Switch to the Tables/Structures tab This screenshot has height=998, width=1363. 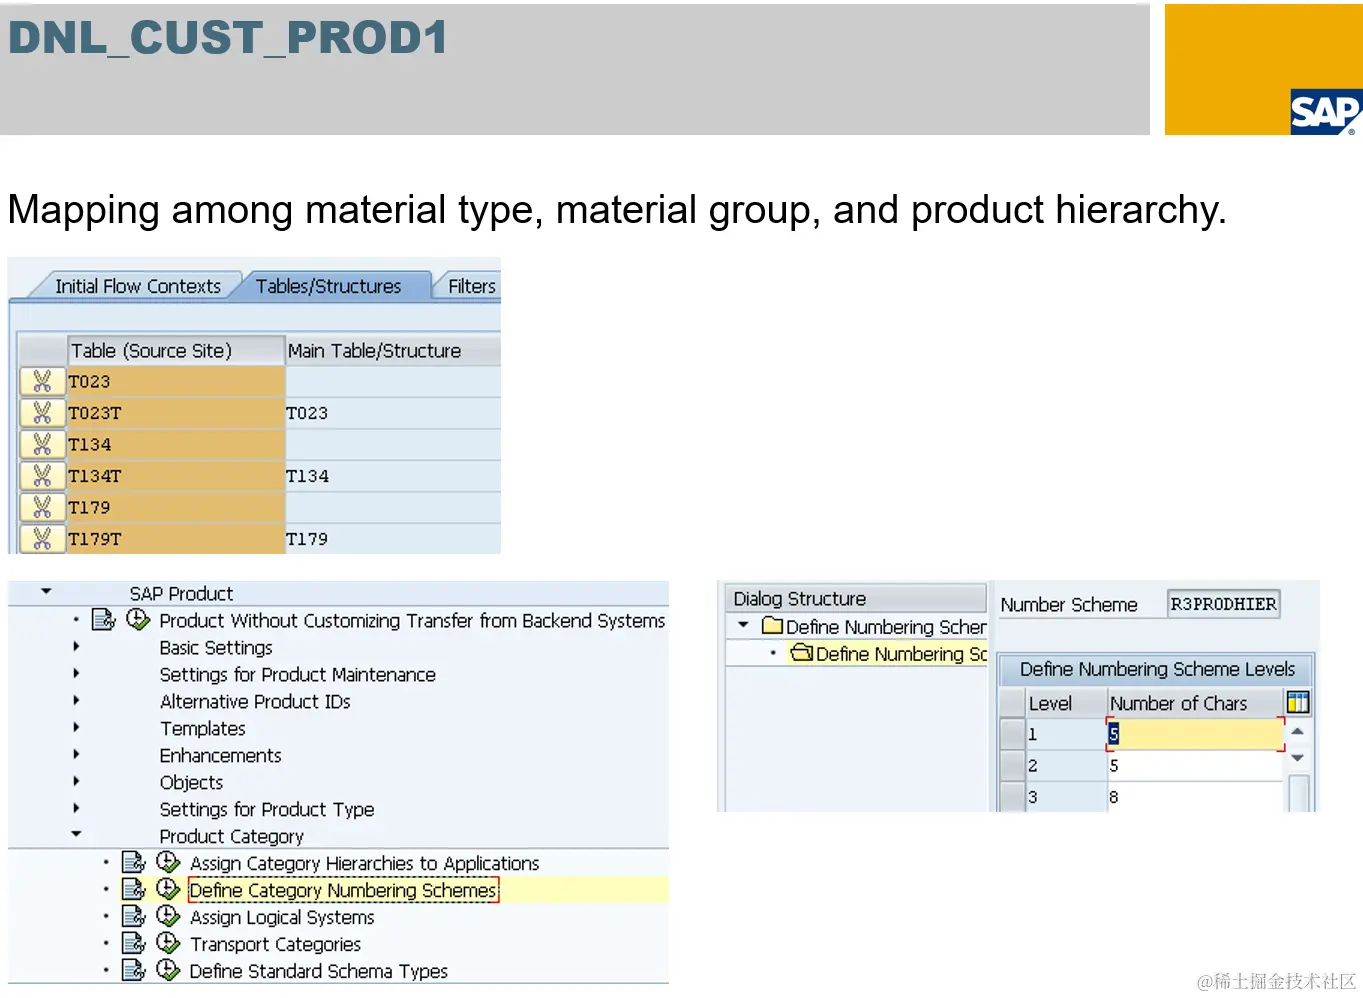tap(328, 286)
